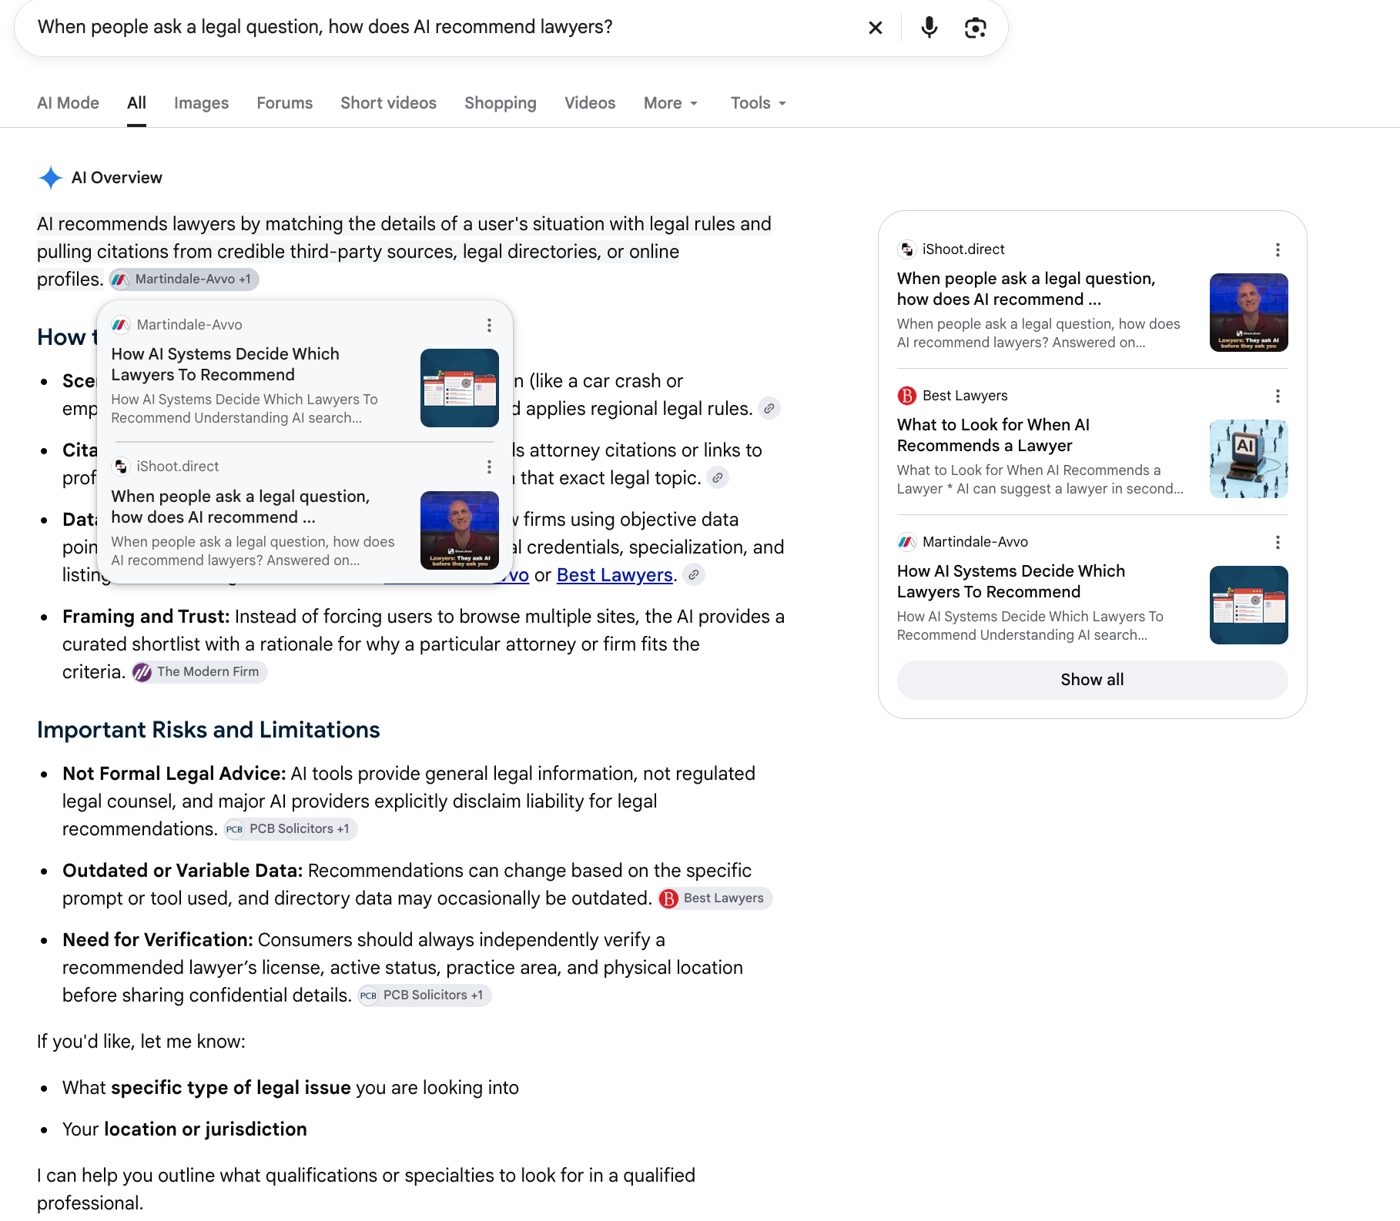Switch to AI Mode tab
The width and height of the screenshot is (1400, 1221).
coord(68,103)
